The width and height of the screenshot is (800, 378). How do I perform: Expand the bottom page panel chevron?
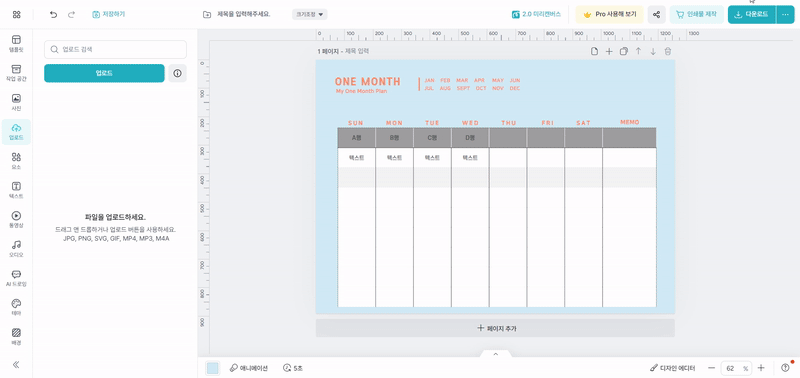[495, 354]
